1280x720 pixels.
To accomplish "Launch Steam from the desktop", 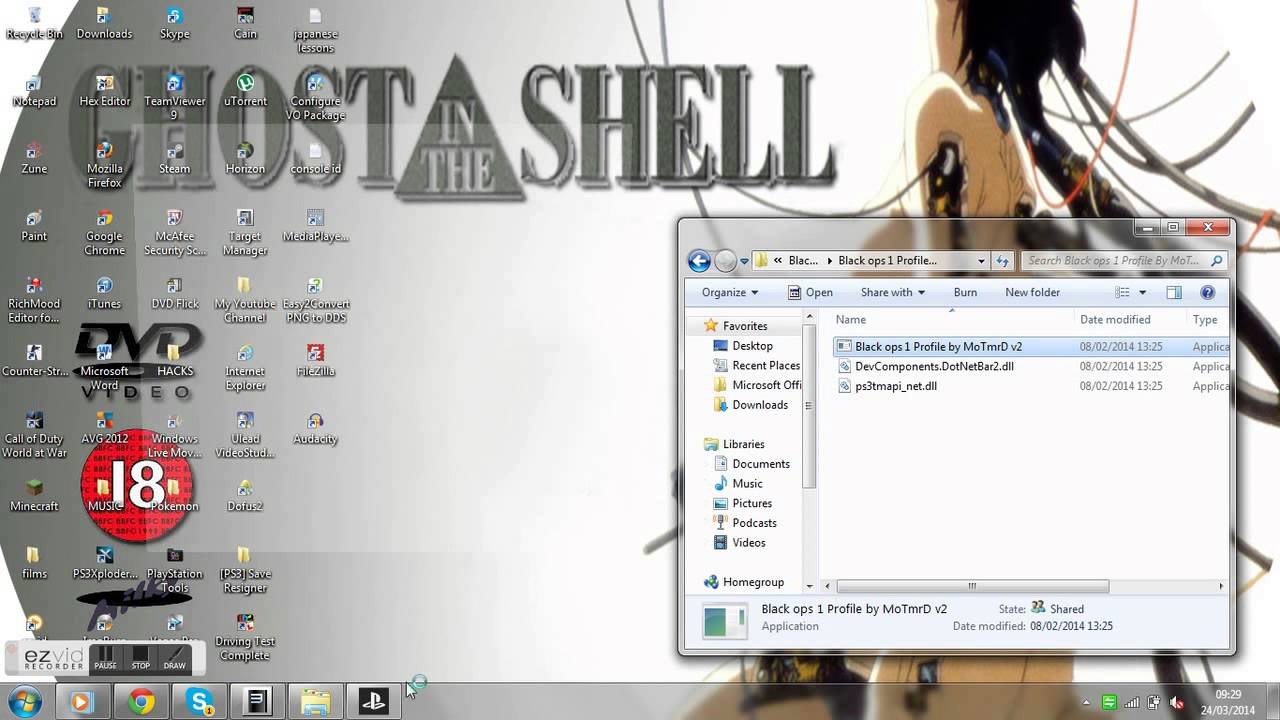I will pyautogui.click(x=174, y=158).
